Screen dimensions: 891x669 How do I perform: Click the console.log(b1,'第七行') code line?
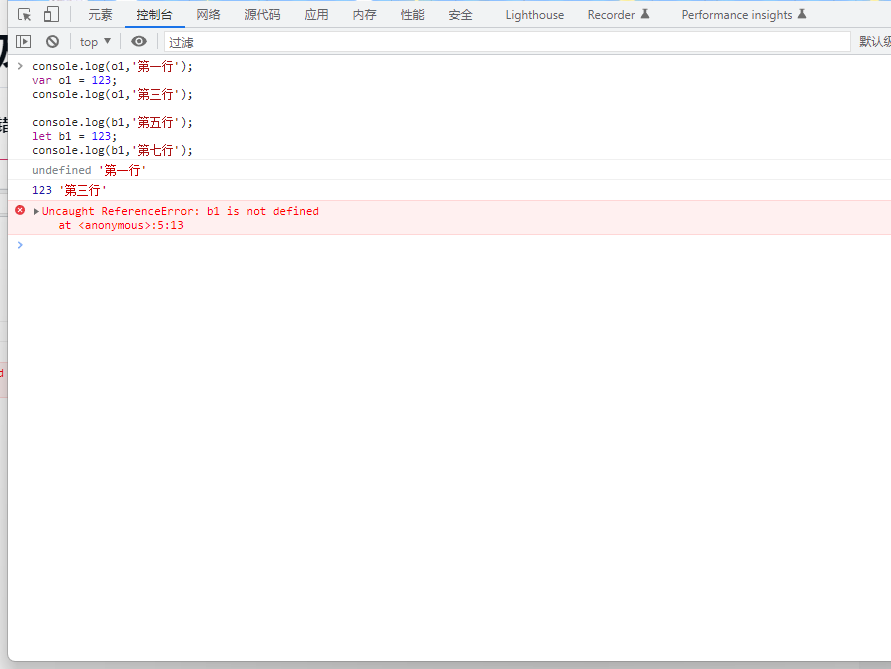(113, 150)
